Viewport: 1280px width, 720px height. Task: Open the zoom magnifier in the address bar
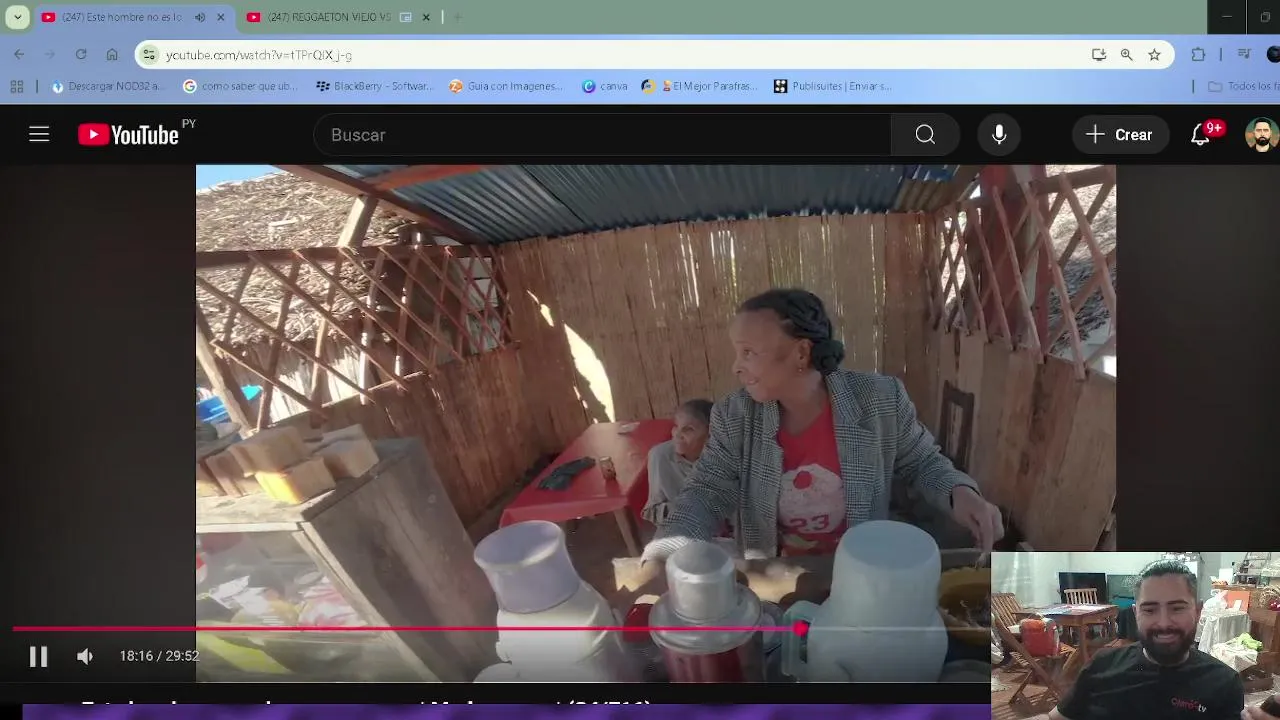click(x=1127, y=55)
